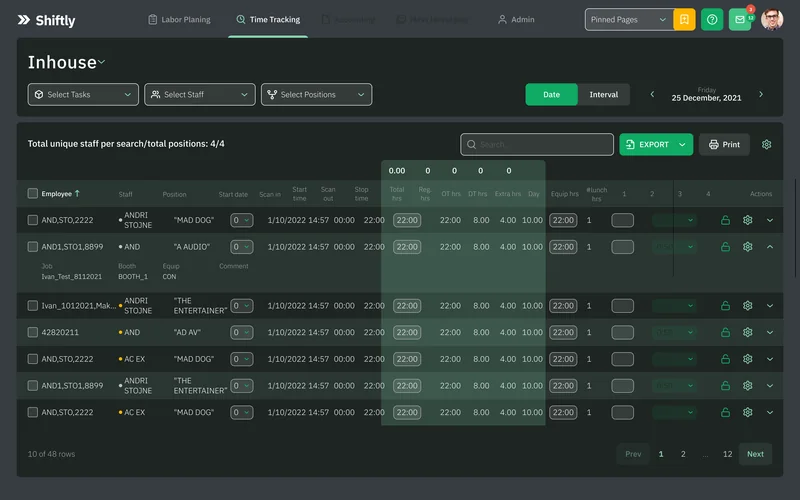The width and height of the screenshot is (800, 500).
Task: Expand the 42820211 row details
Action: (770, 332)
